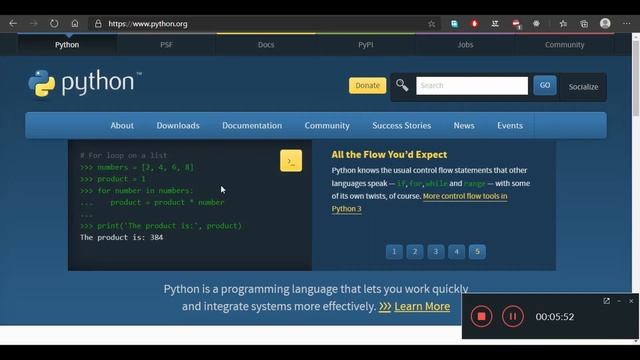
Task: Open the browser collections icon
Action: 584,24
